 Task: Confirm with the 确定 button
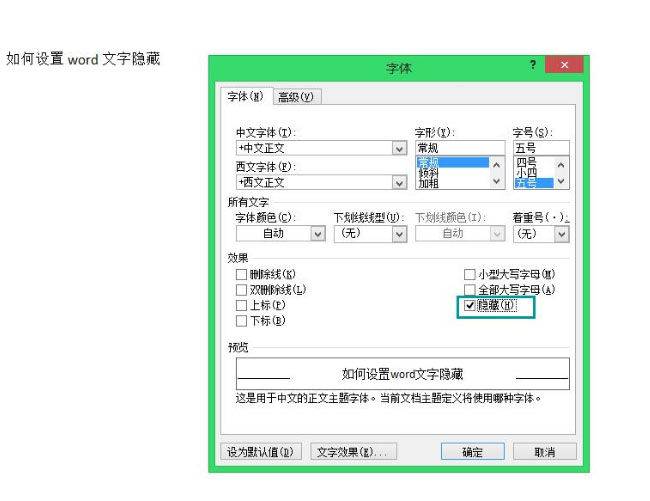click(473, 452)
